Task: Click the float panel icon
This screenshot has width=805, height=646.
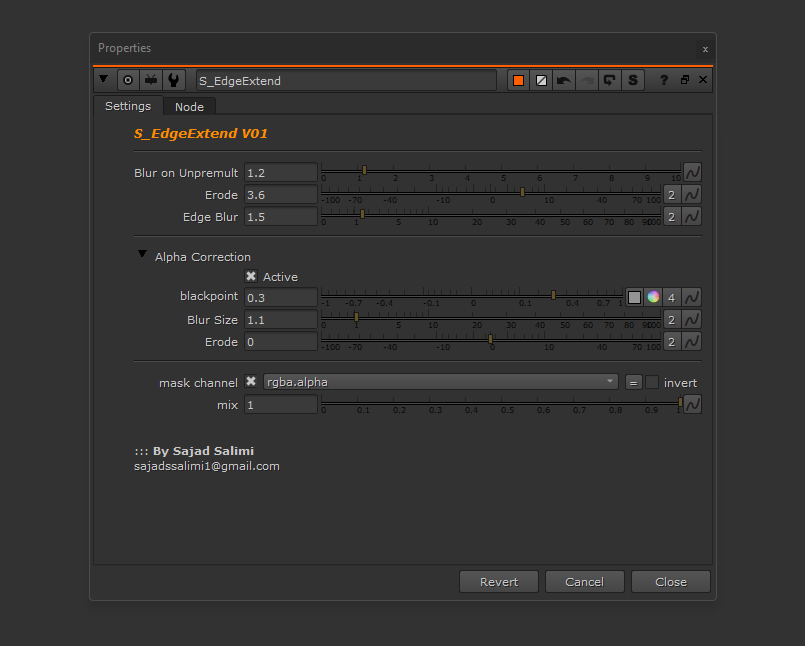Action: click(685, 80)
